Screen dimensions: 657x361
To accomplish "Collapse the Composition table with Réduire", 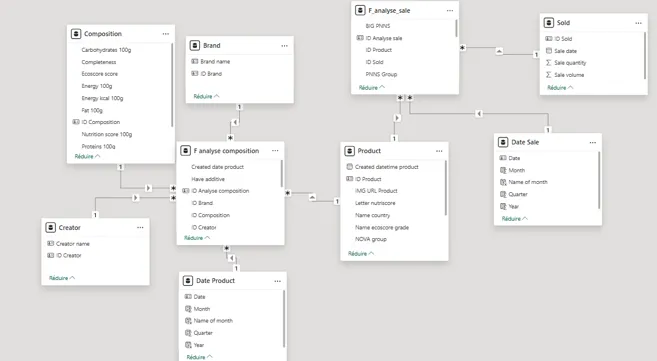I will tap(88, 156).
